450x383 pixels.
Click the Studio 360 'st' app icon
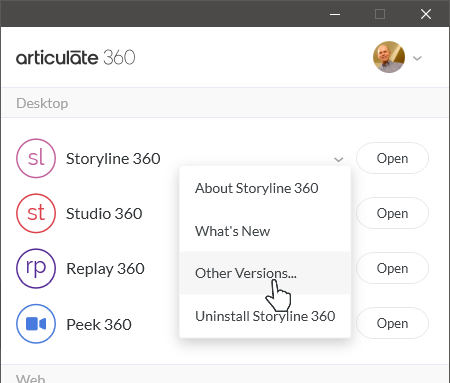tap(36, 213)
